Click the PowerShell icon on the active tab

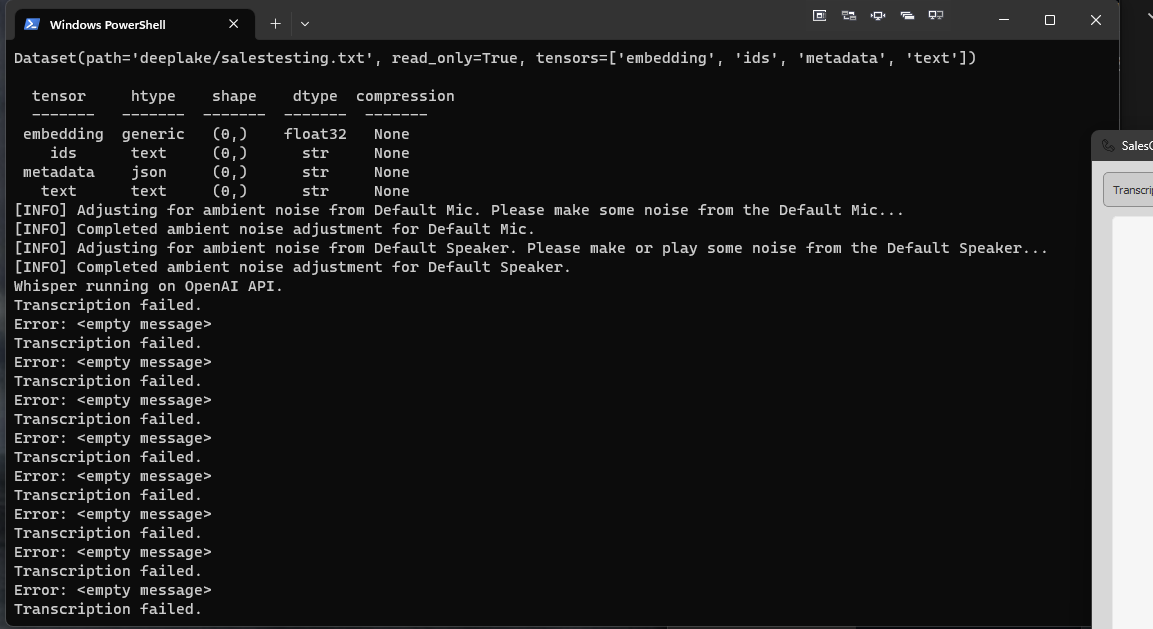coord(32,23)
